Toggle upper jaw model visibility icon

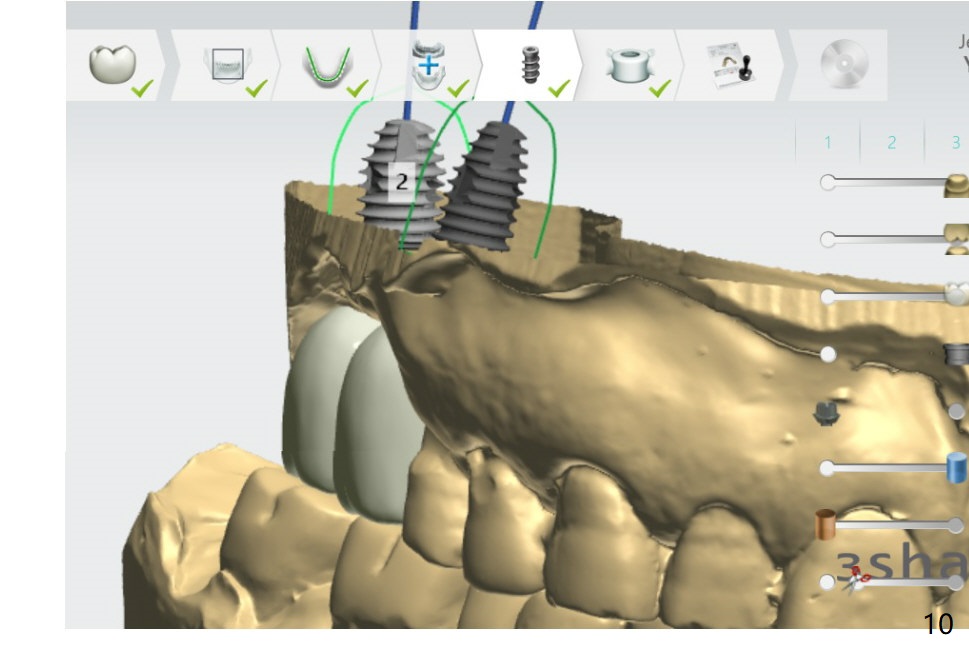pyautogui.click(x=957, y=183)
